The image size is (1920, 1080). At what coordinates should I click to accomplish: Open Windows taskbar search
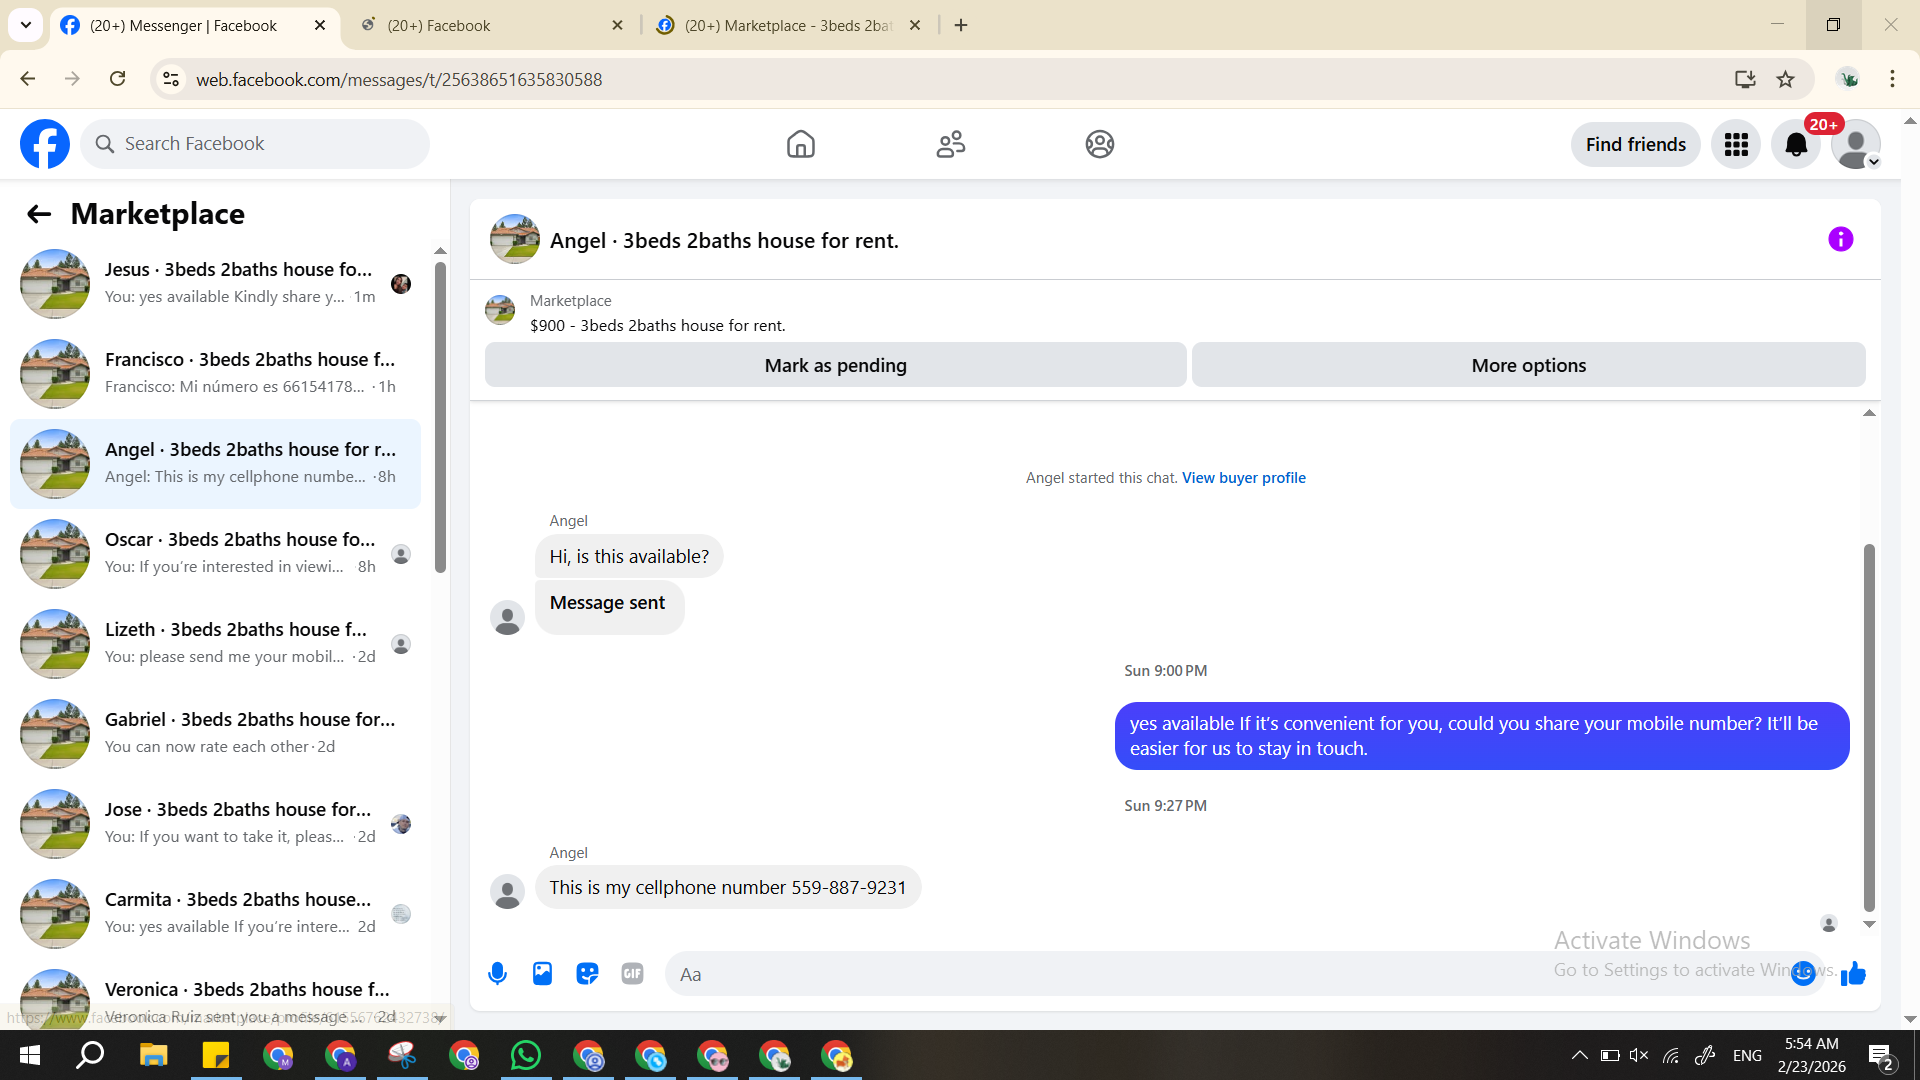91,1055
